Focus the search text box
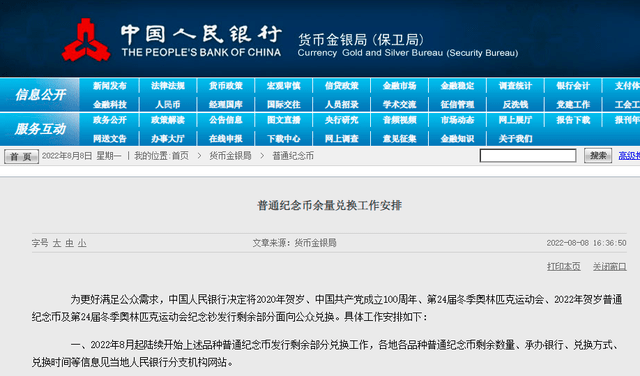 [528, 156]
